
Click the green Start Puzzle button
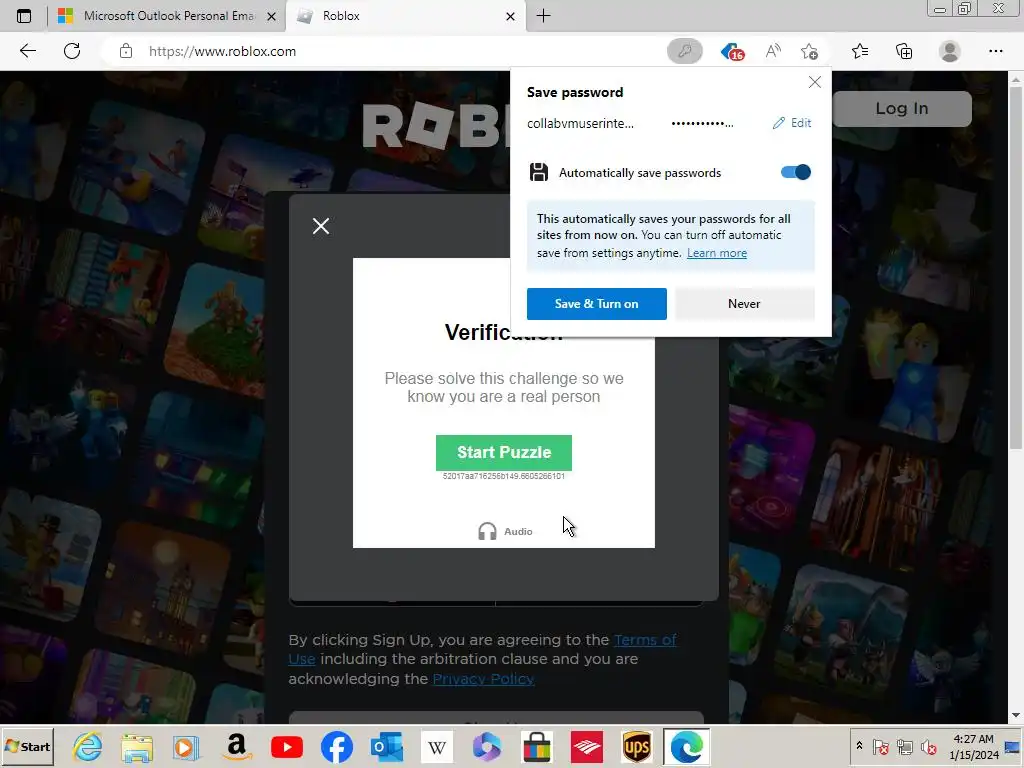(x=504, y=453)
